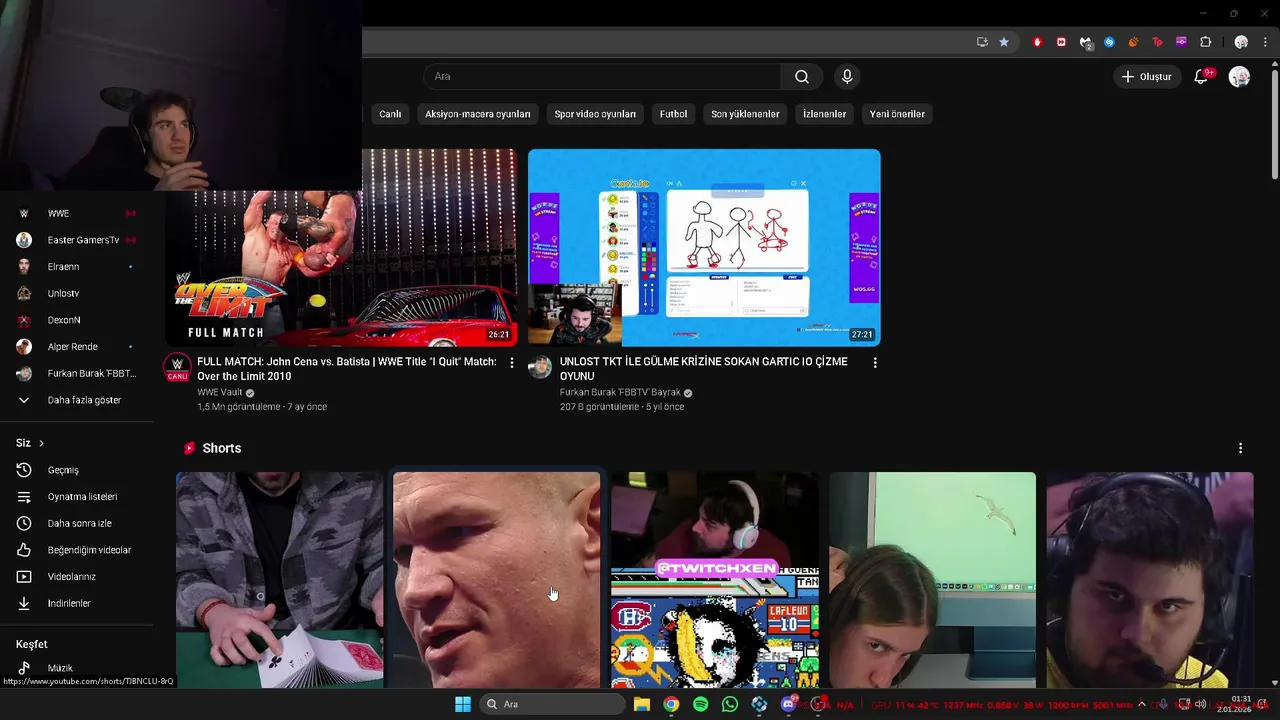Open the Chrome three-dot menu
This screenshot has width=1280, height=720.
(x=1265, y=42)
